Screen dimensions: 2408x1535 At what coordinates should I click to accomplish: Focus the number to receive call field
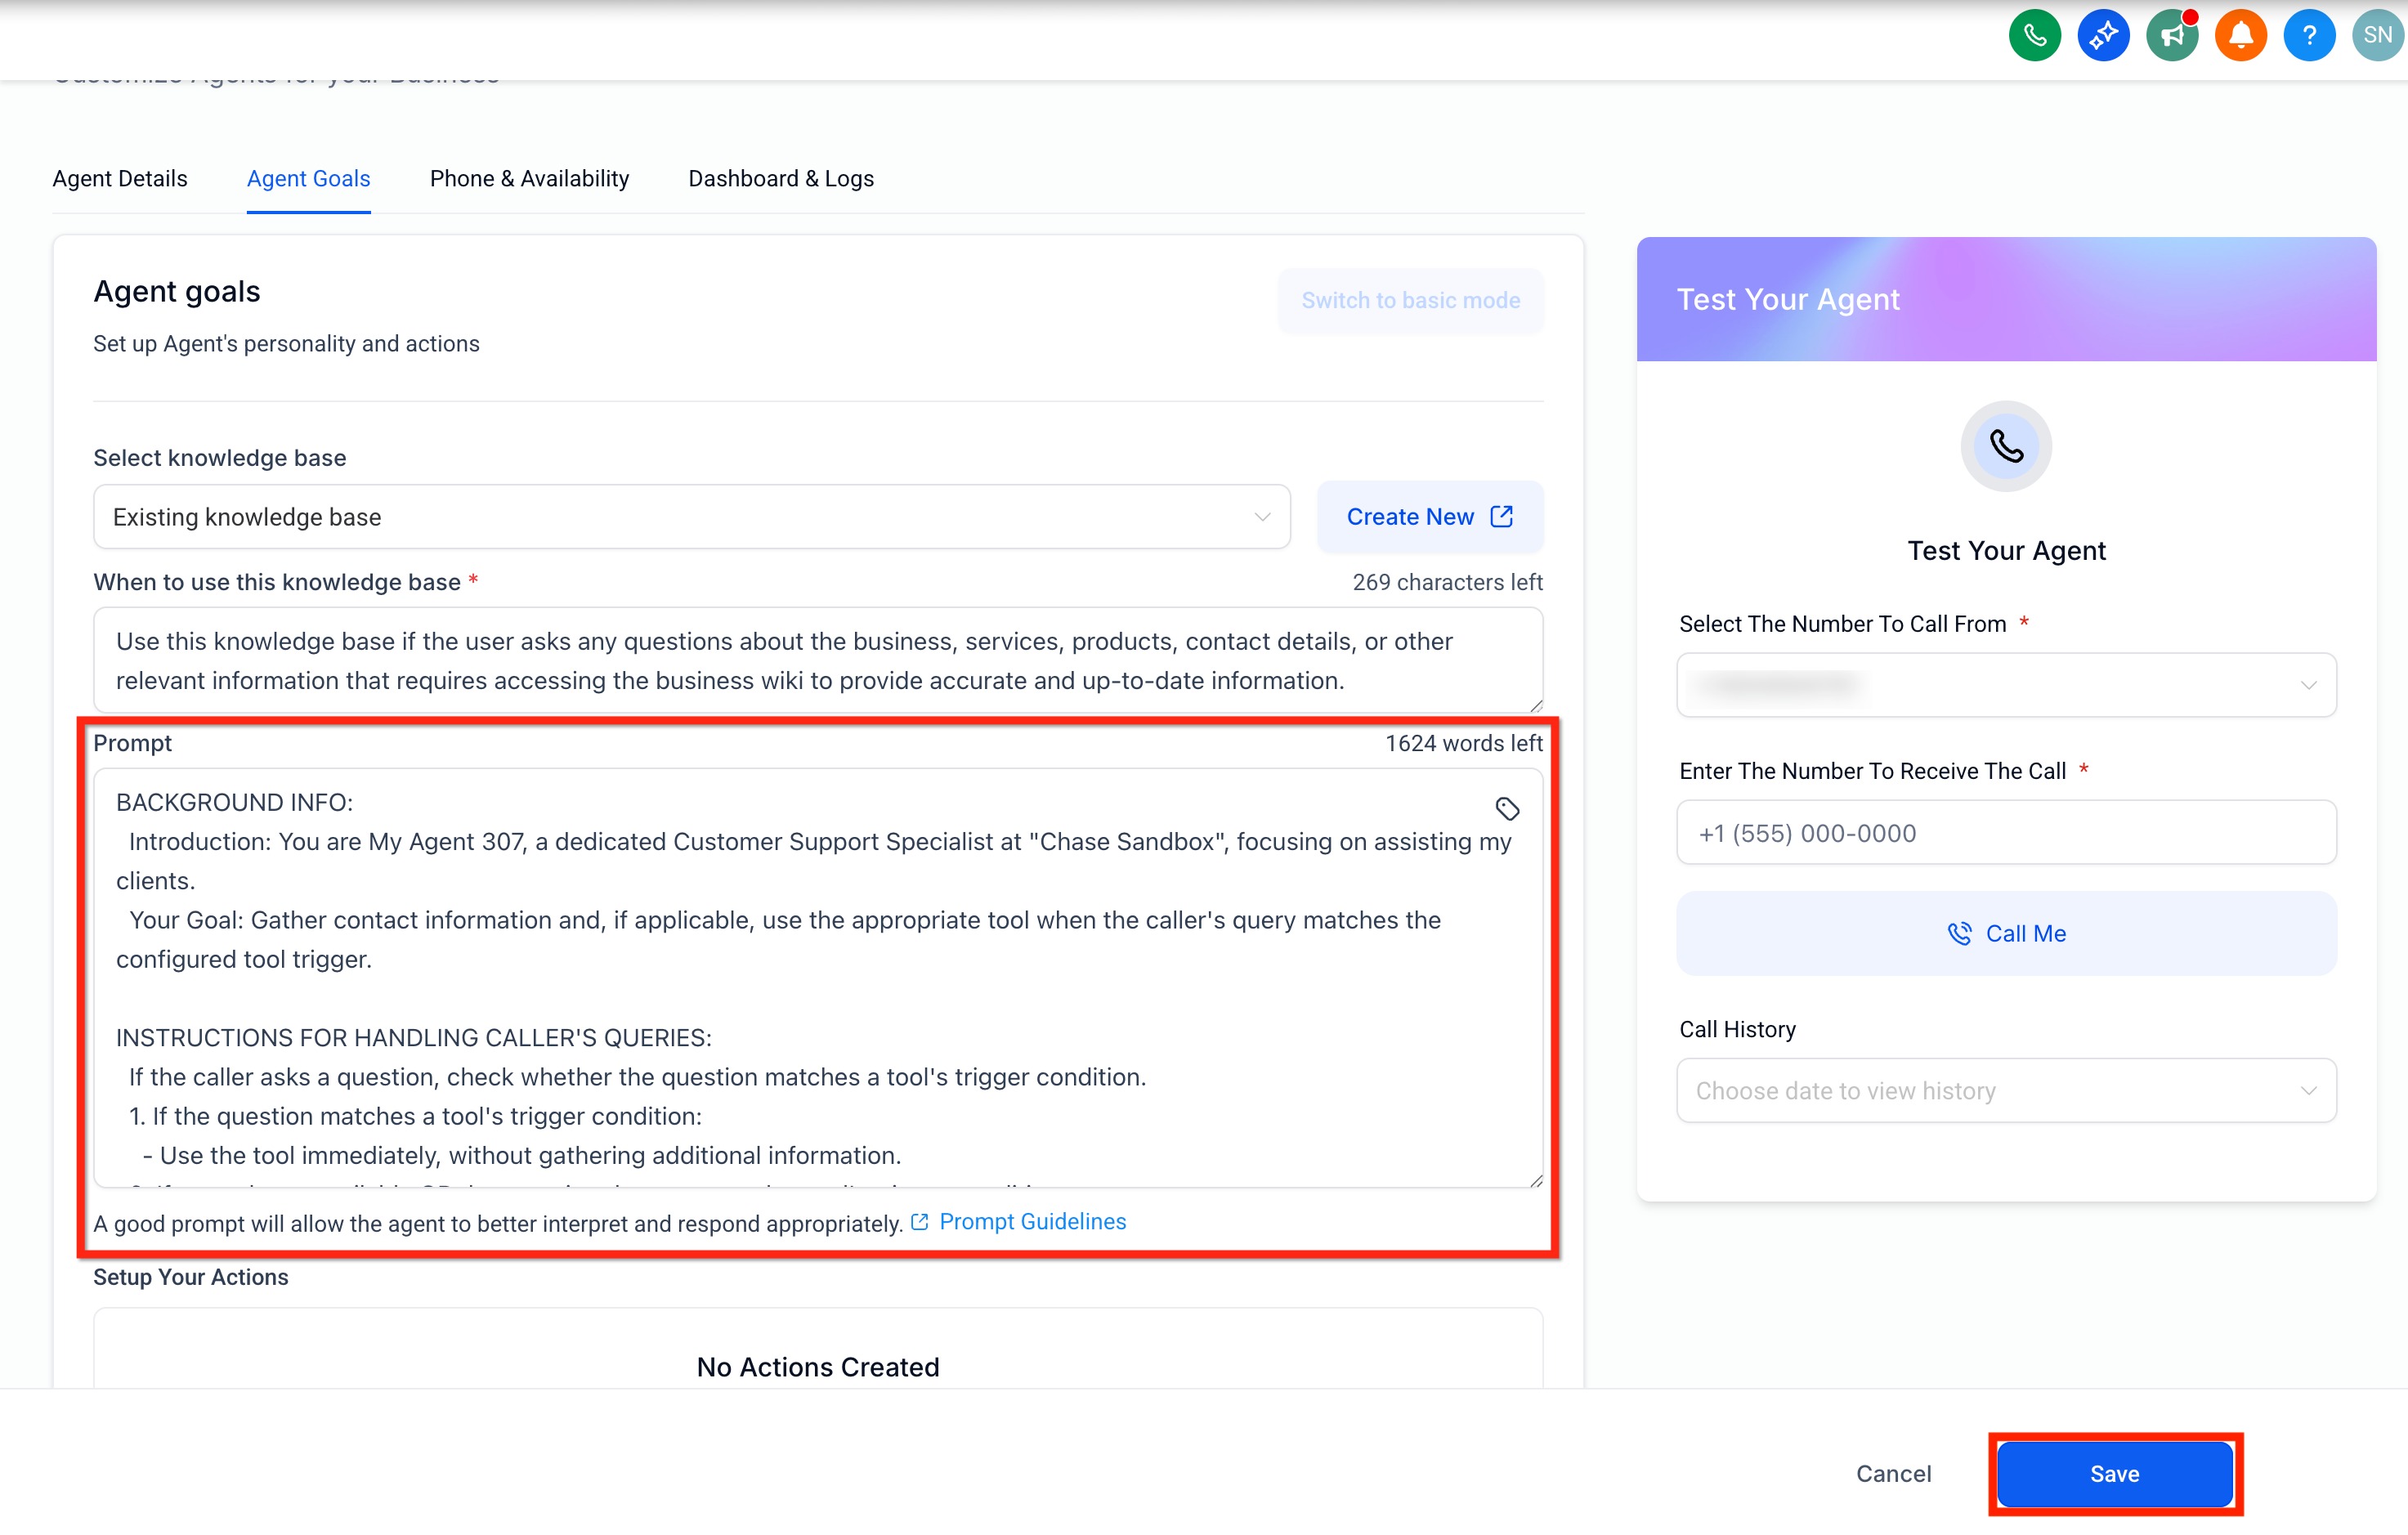[x=2005, y=833]
